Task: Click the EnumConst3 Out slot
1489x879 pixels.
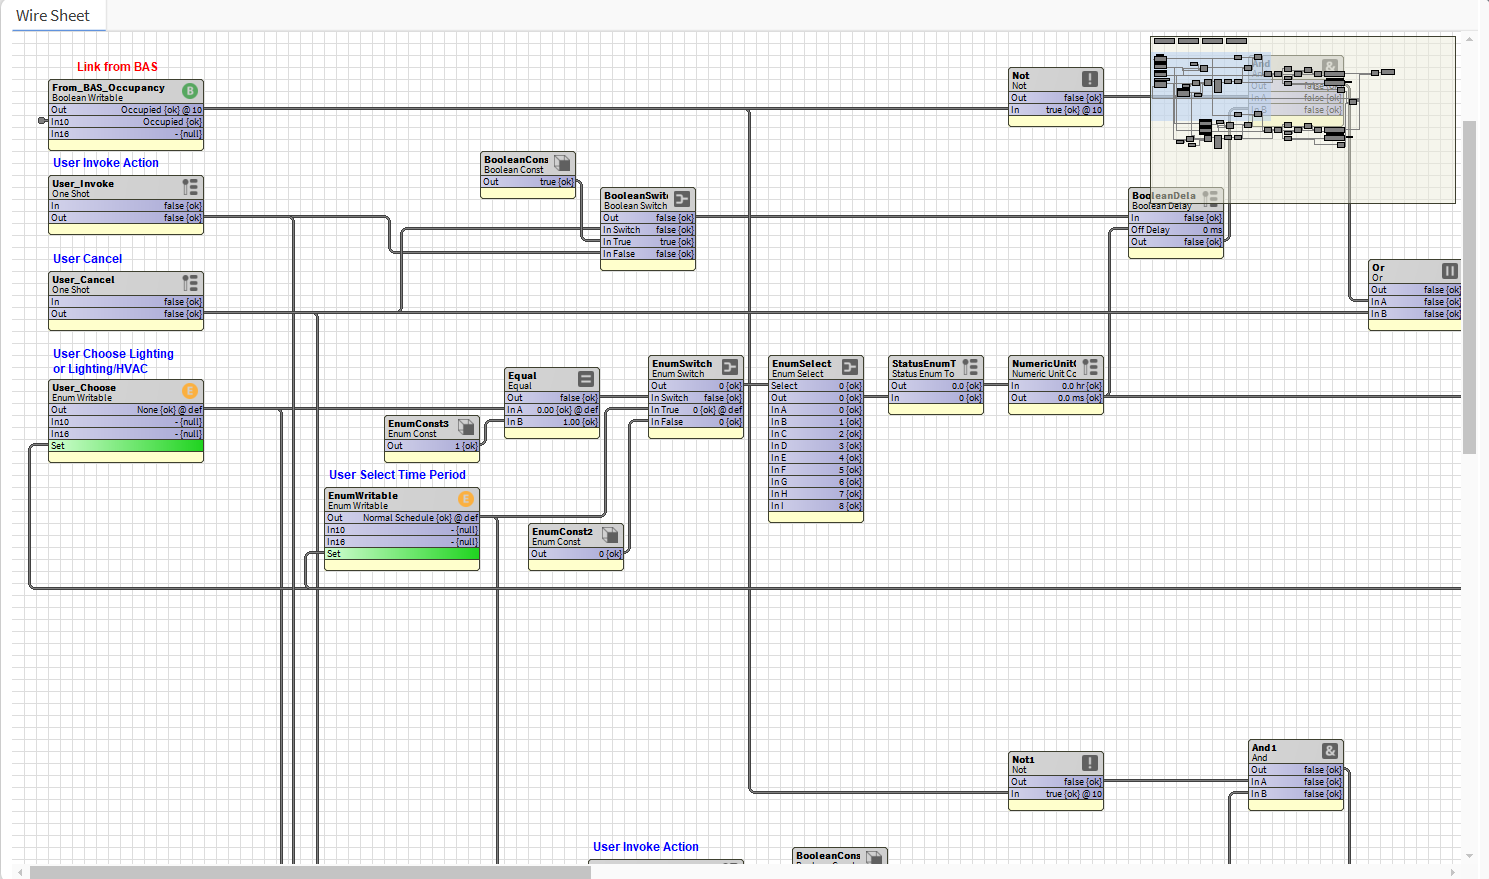Action: point(432,446)
